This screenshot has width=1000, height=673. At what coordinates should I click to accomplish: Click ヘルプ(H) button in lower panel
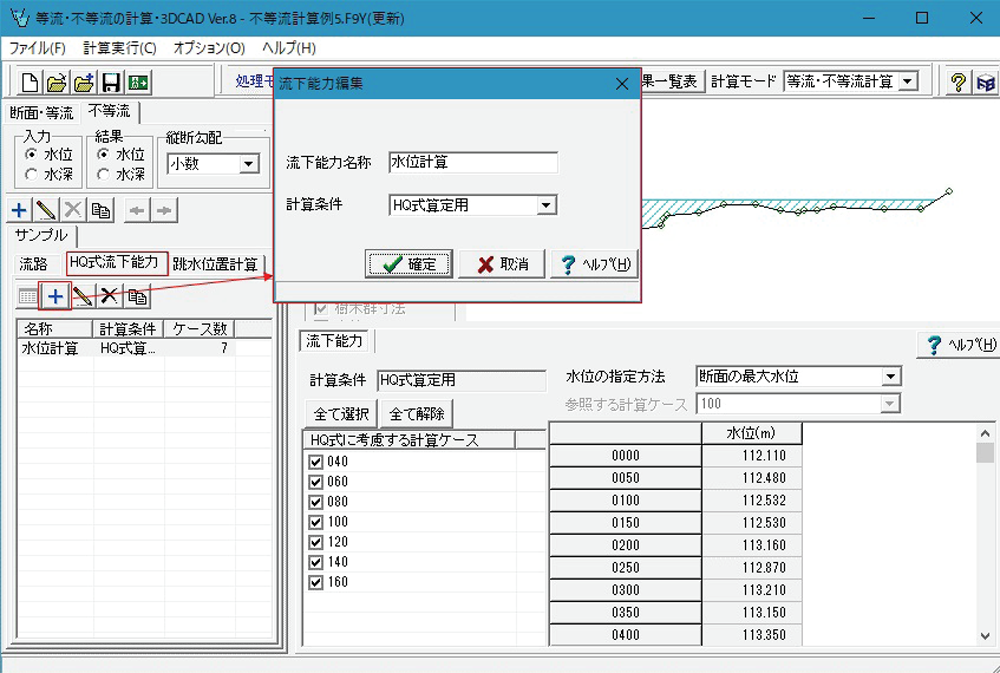tap(959, 345)
